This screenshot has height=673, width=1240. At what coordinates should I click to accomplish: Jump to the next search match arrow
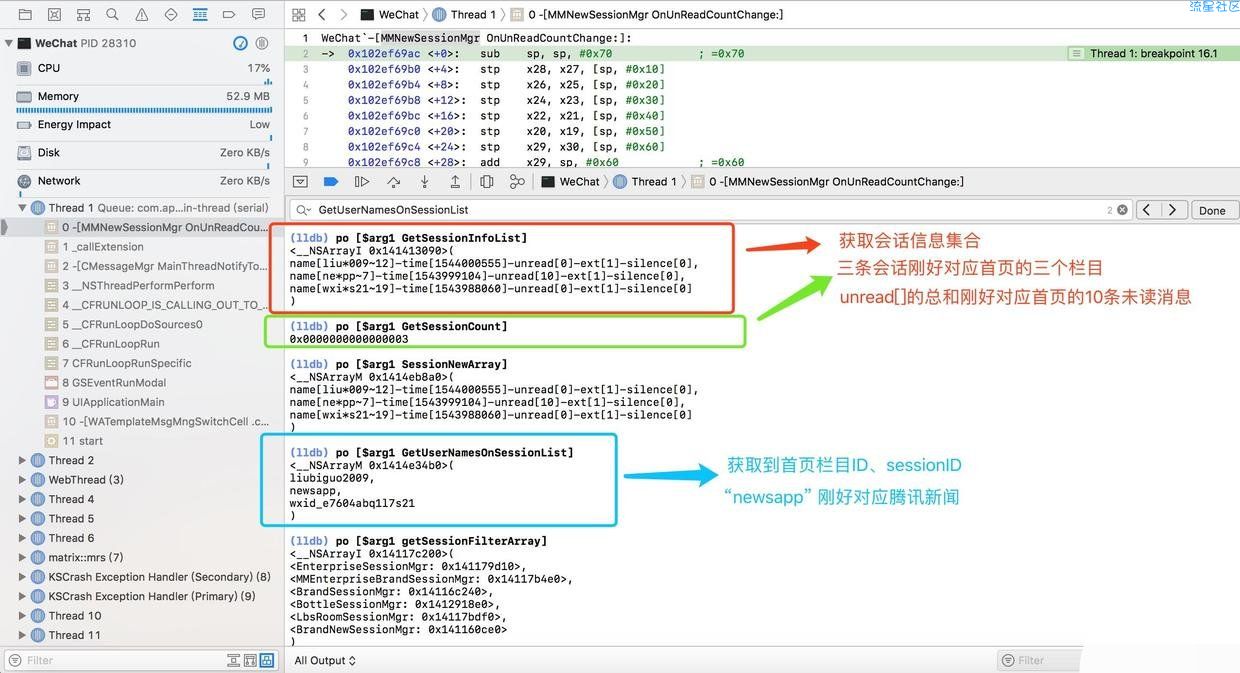coord(1175,210)
